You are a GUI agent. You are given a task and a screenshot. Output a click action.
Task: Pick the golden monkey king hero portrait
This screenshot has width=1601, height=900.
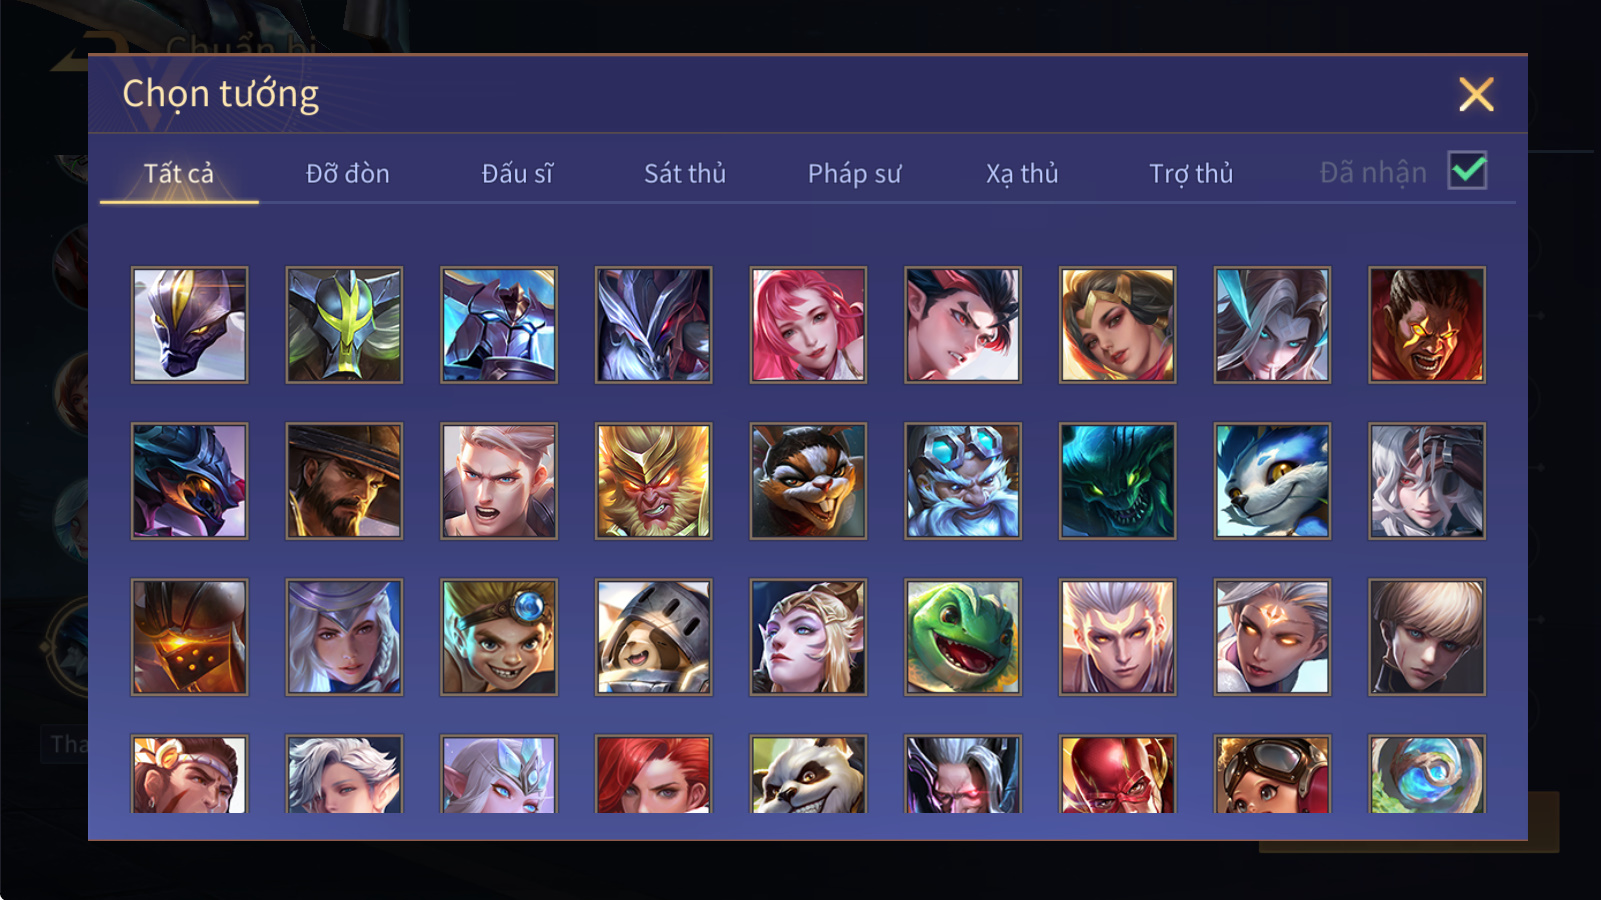653,480
